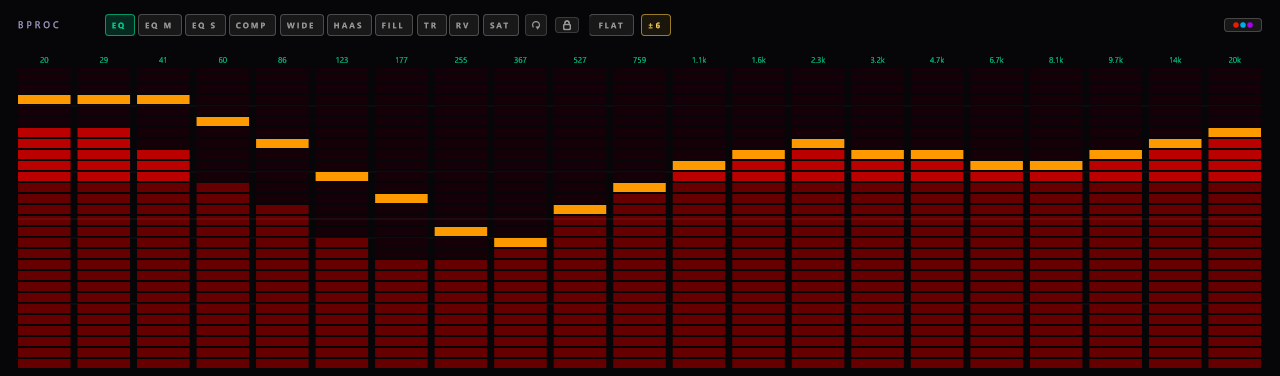Adjust the 6.7k band orange slider handle

pyautogui.click(x=996, y=166)
